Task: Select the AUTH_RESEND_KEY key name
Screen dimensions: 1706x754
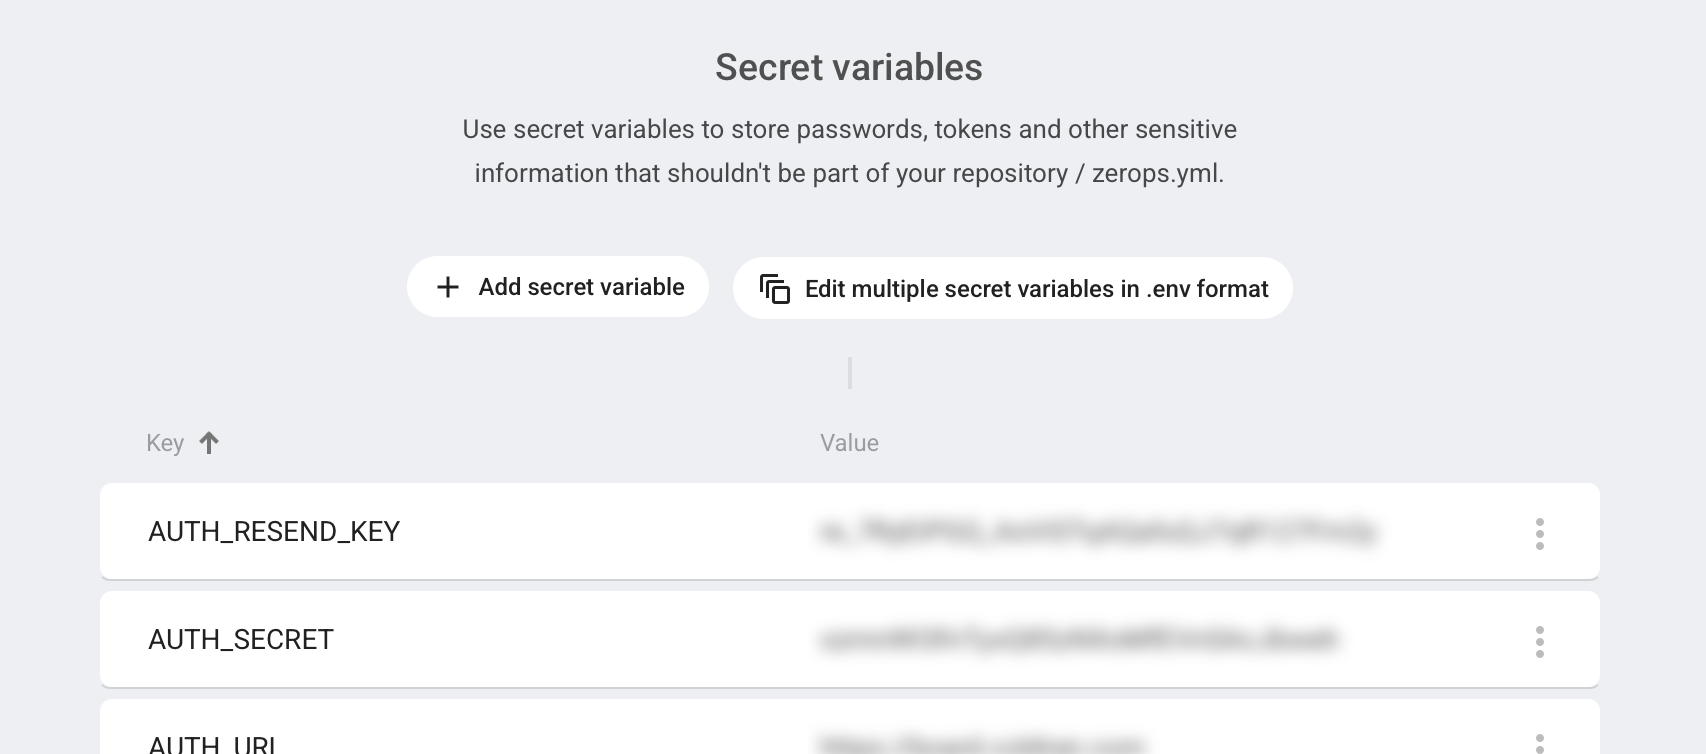Action: point(274,532)
